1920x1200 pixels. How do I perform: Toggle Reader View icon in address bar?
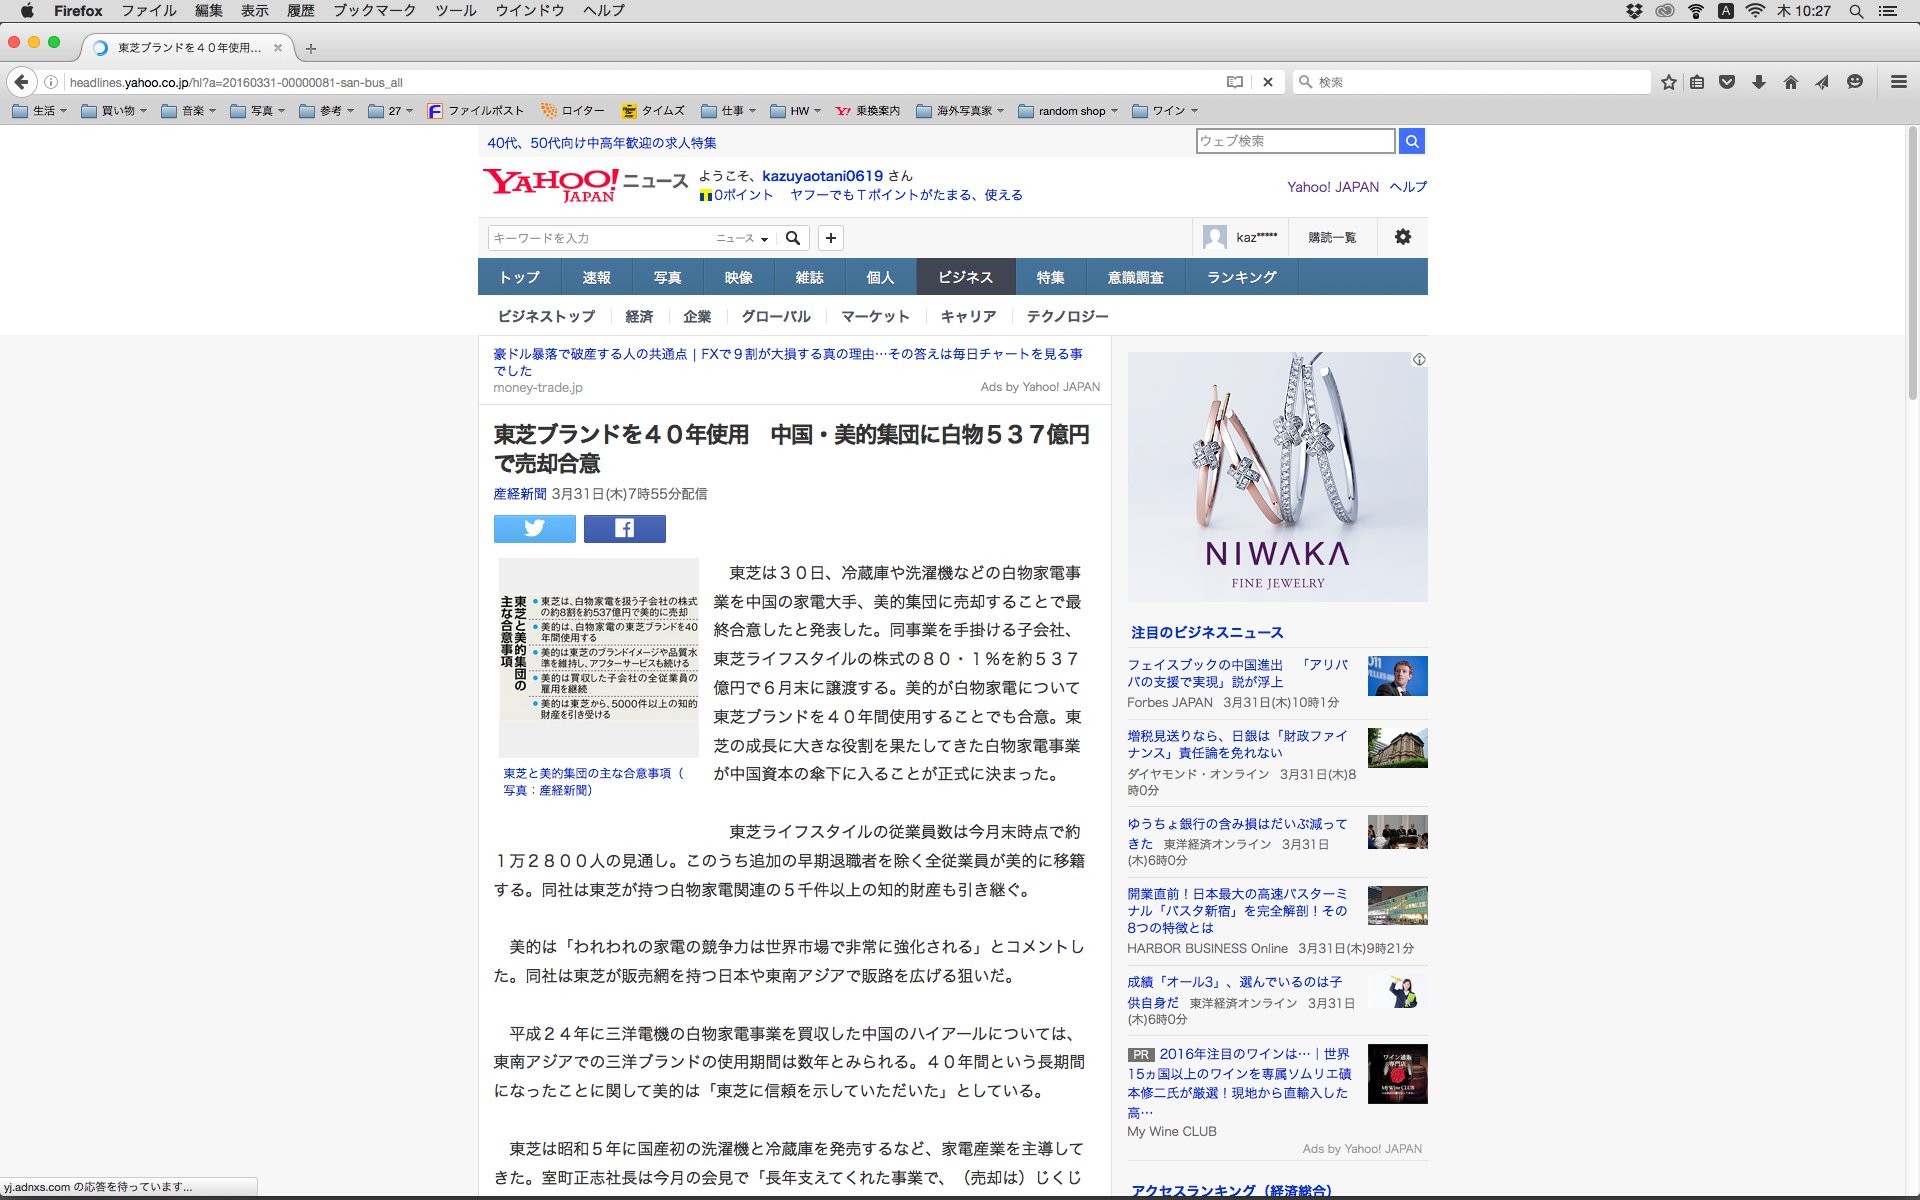[x=1235, y=82]
